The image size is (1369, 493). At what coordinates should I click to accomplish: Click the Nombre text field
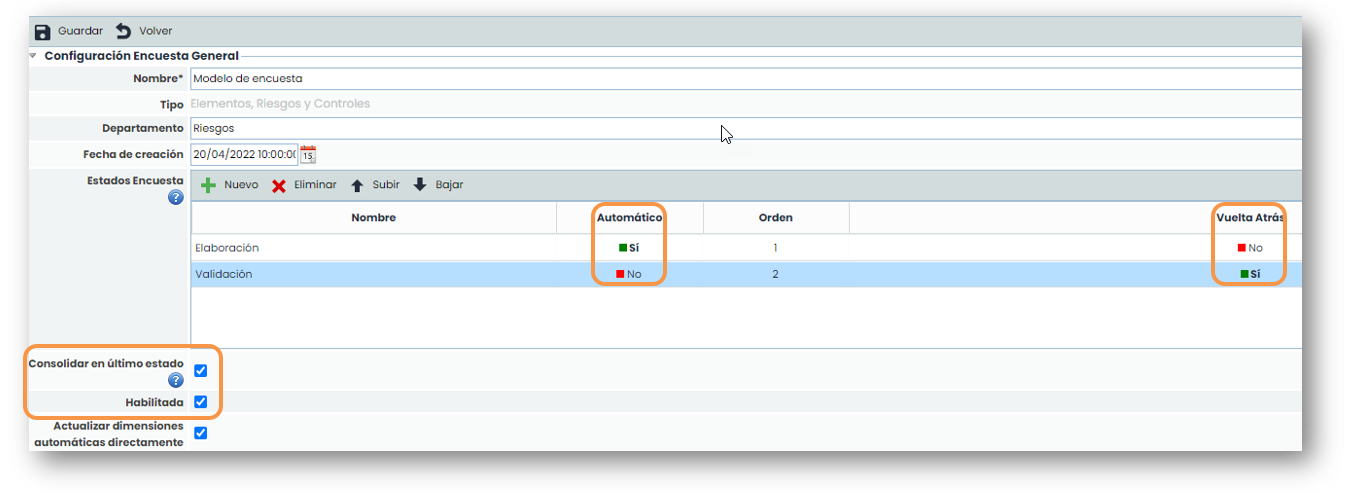pyautogui.click(x=700, y=78)
